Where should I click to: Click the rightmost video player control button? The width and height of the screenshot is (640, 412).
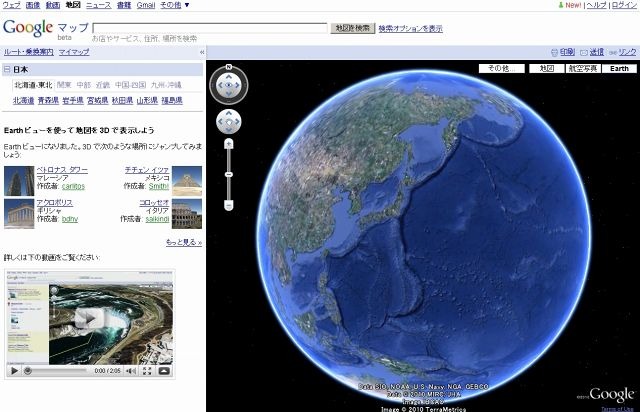(164, 371)
